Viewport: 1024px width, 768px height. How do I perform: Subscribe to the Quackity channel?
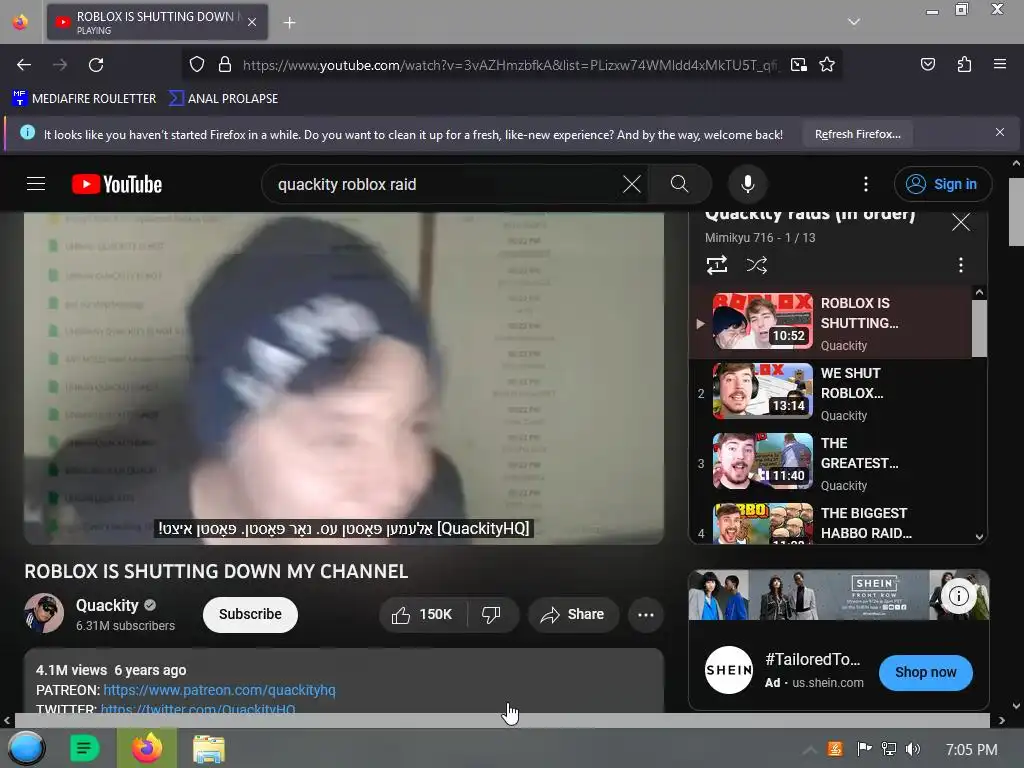pyautogui.click(x=250, y=615)
